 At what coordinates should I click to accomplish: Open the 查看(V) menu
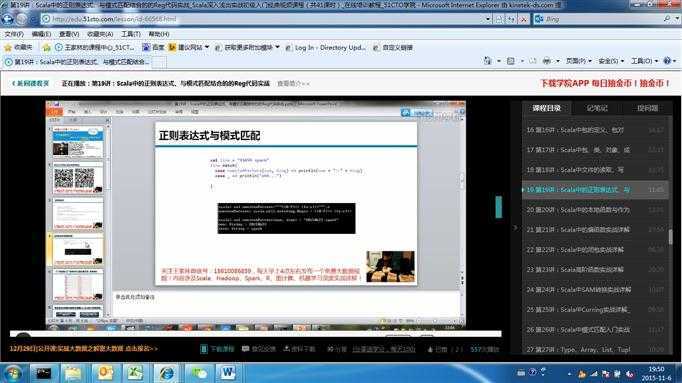[x=69, y=34]
